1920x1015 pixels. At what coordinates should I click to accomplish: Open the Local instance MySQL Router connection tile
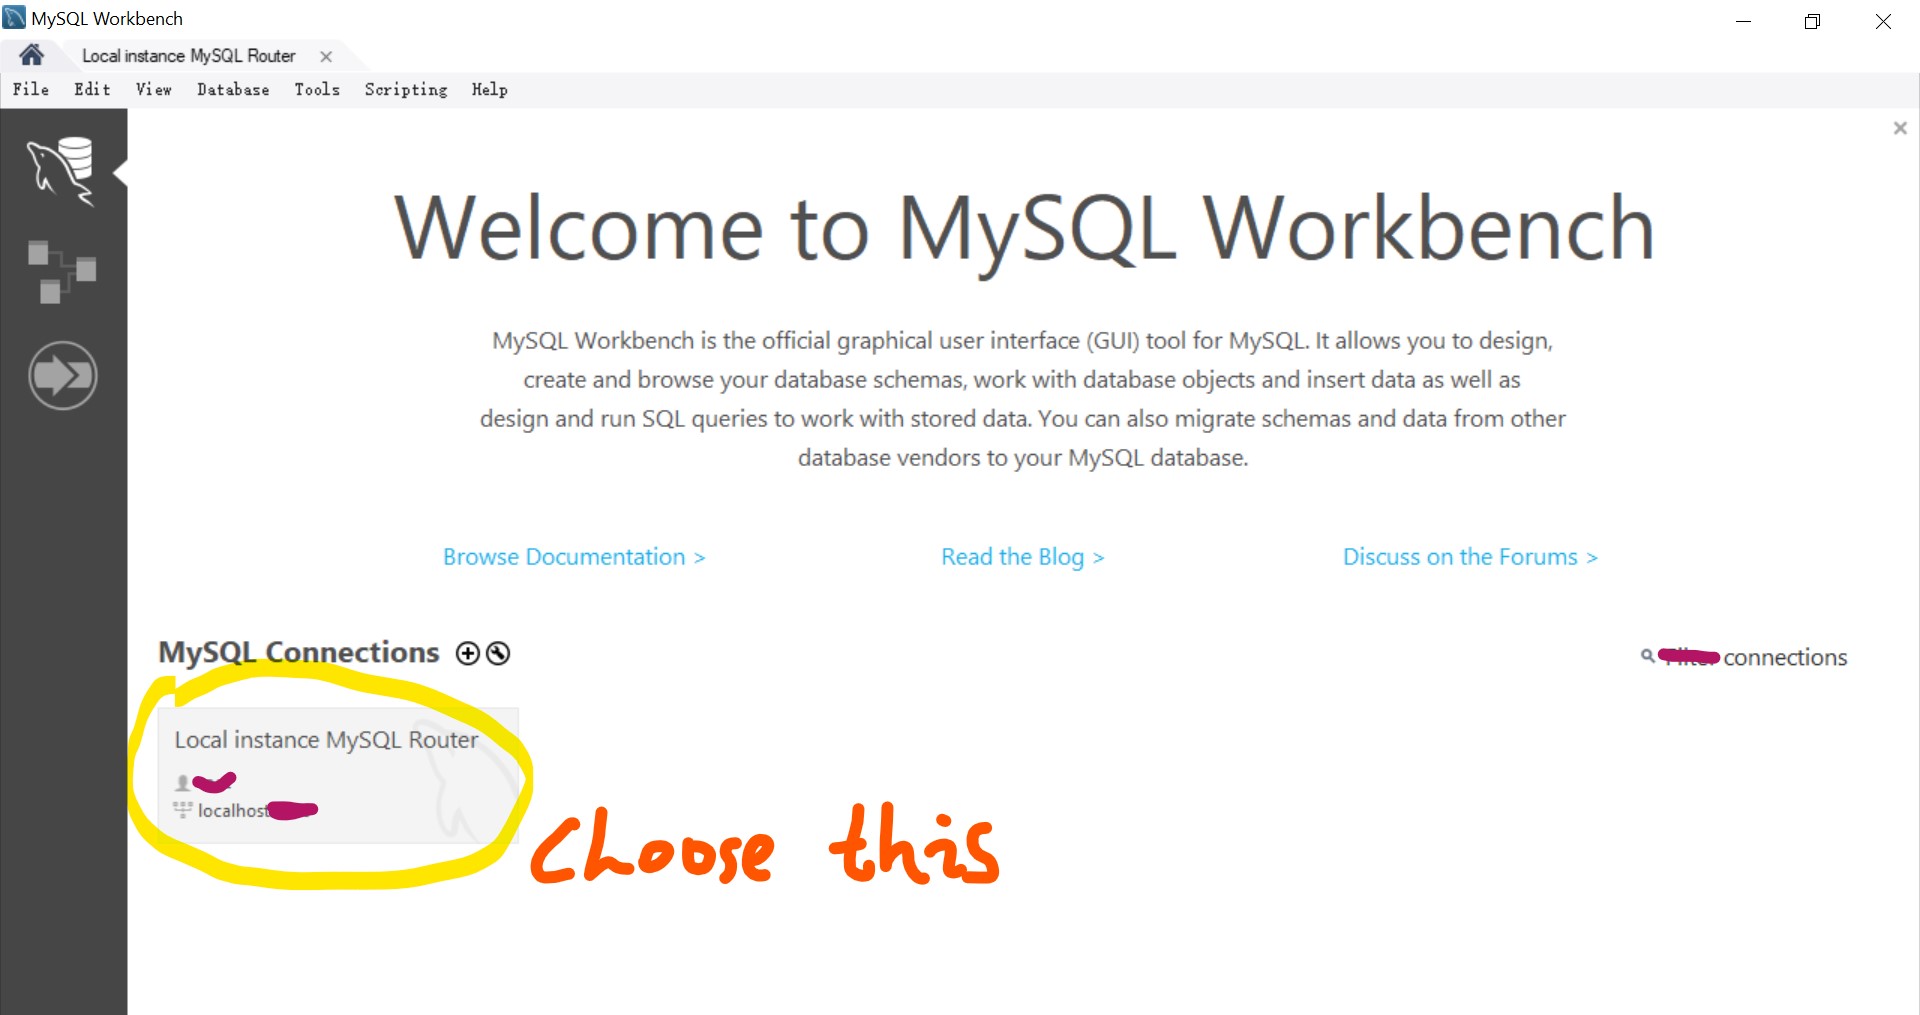(338, 775)
